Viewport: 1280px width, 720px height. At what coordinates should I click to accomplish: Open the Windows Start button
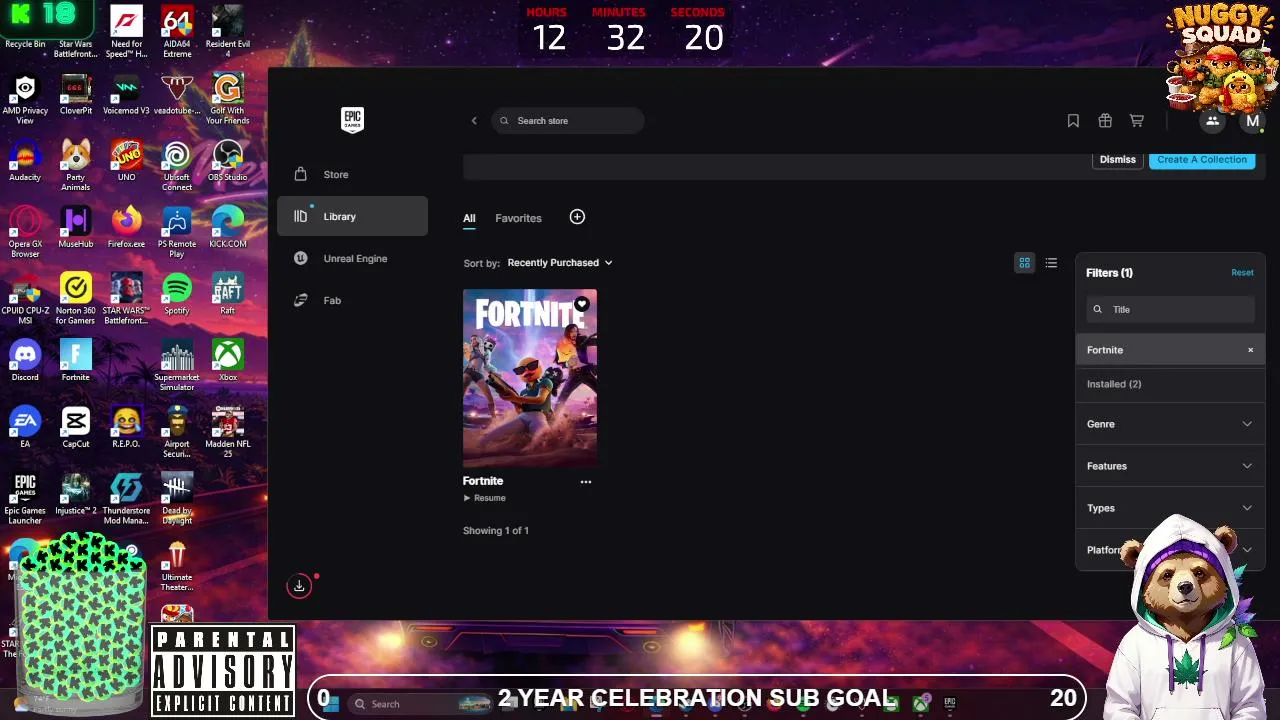point(330,704)
